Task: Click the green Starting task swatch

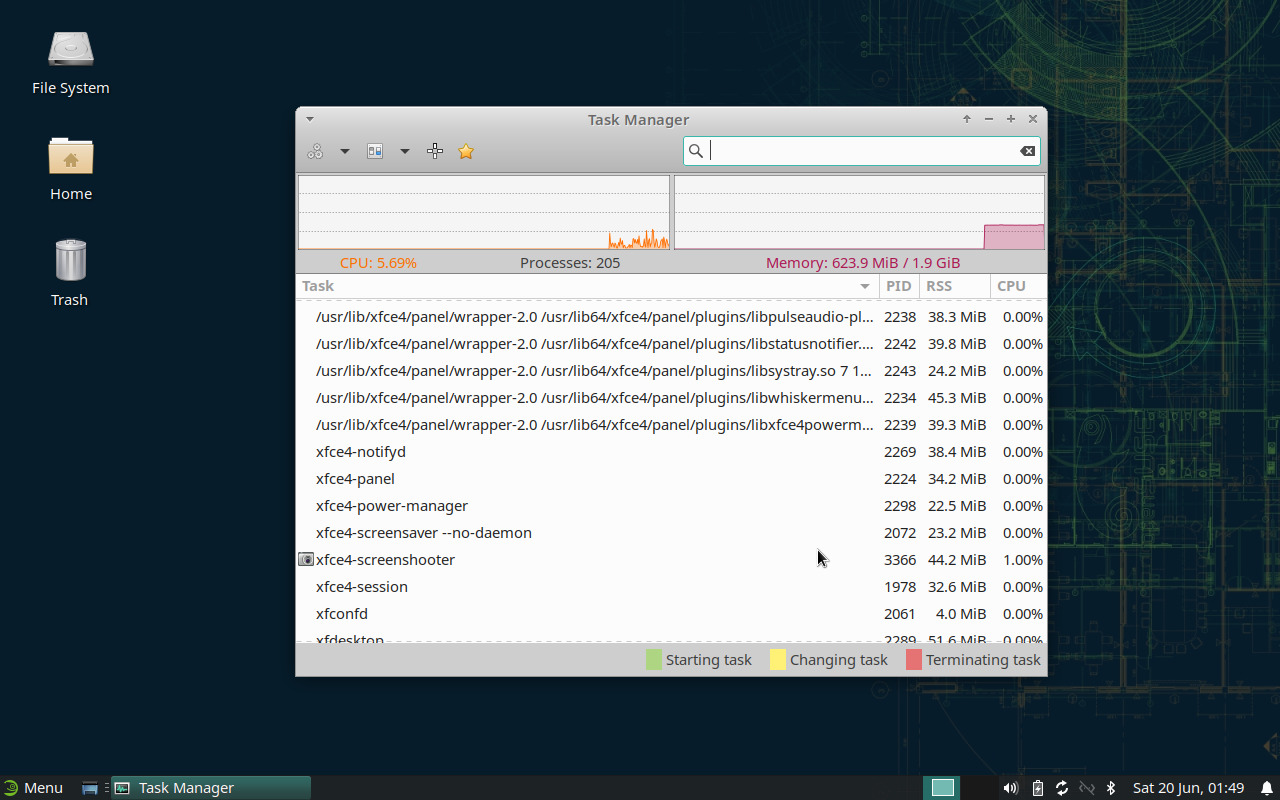Action: click(x=654, y=659)
